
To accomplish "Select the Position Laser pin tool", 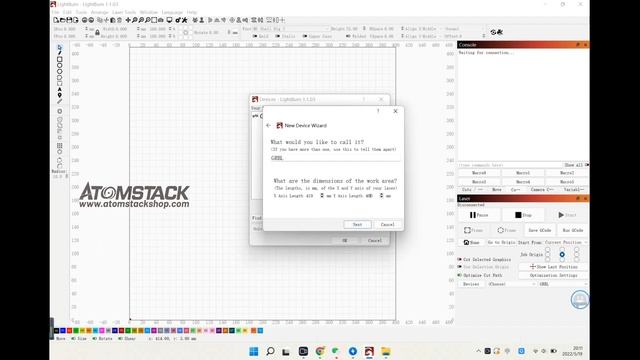I will (x=60, y=95).
